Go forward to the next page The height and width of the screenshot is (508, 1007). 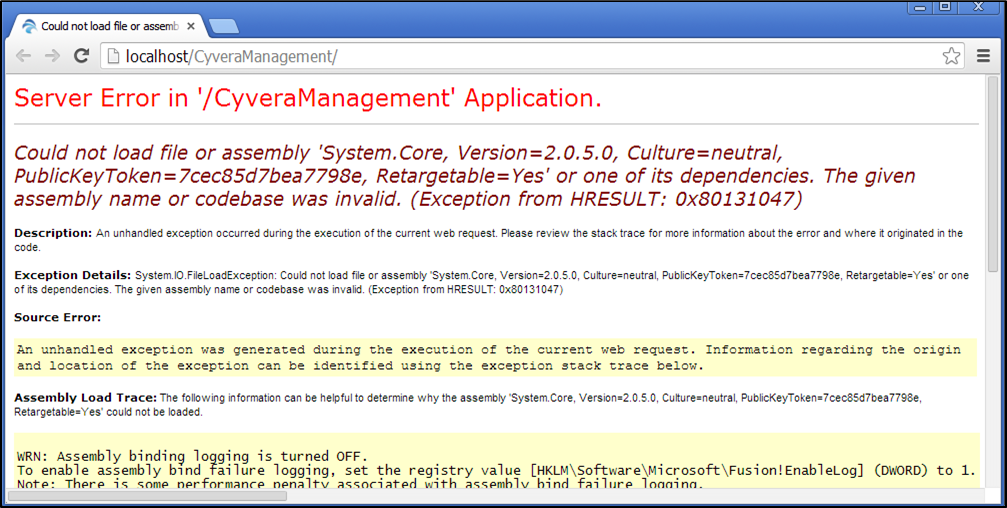53,56
